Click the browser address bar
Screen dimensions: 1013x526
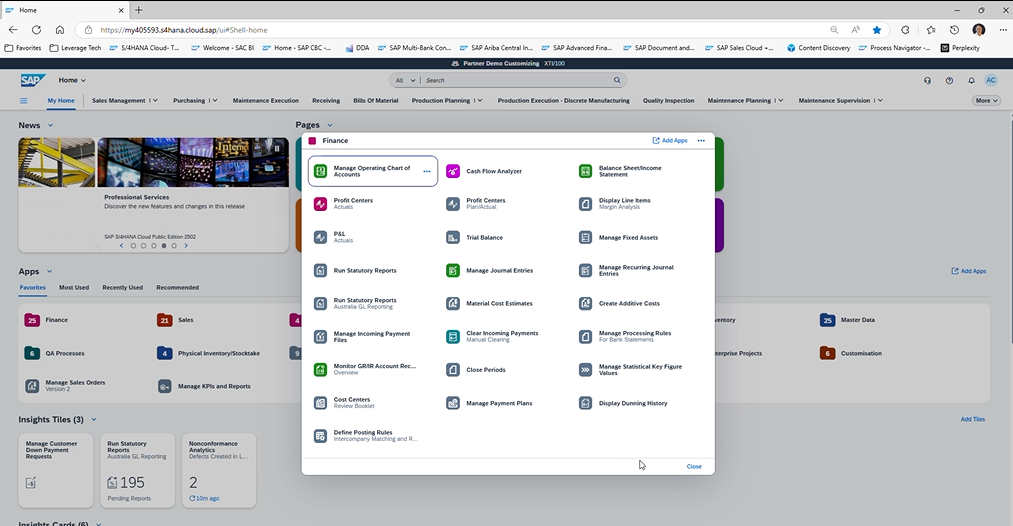point(452,30)
